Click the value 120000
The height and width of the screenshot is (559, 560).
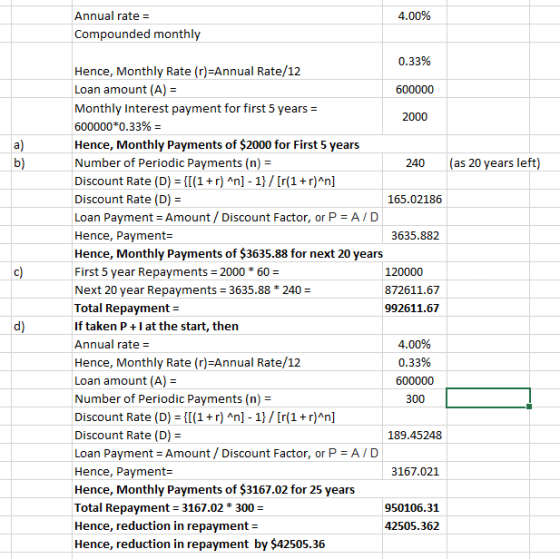[415, 272]
